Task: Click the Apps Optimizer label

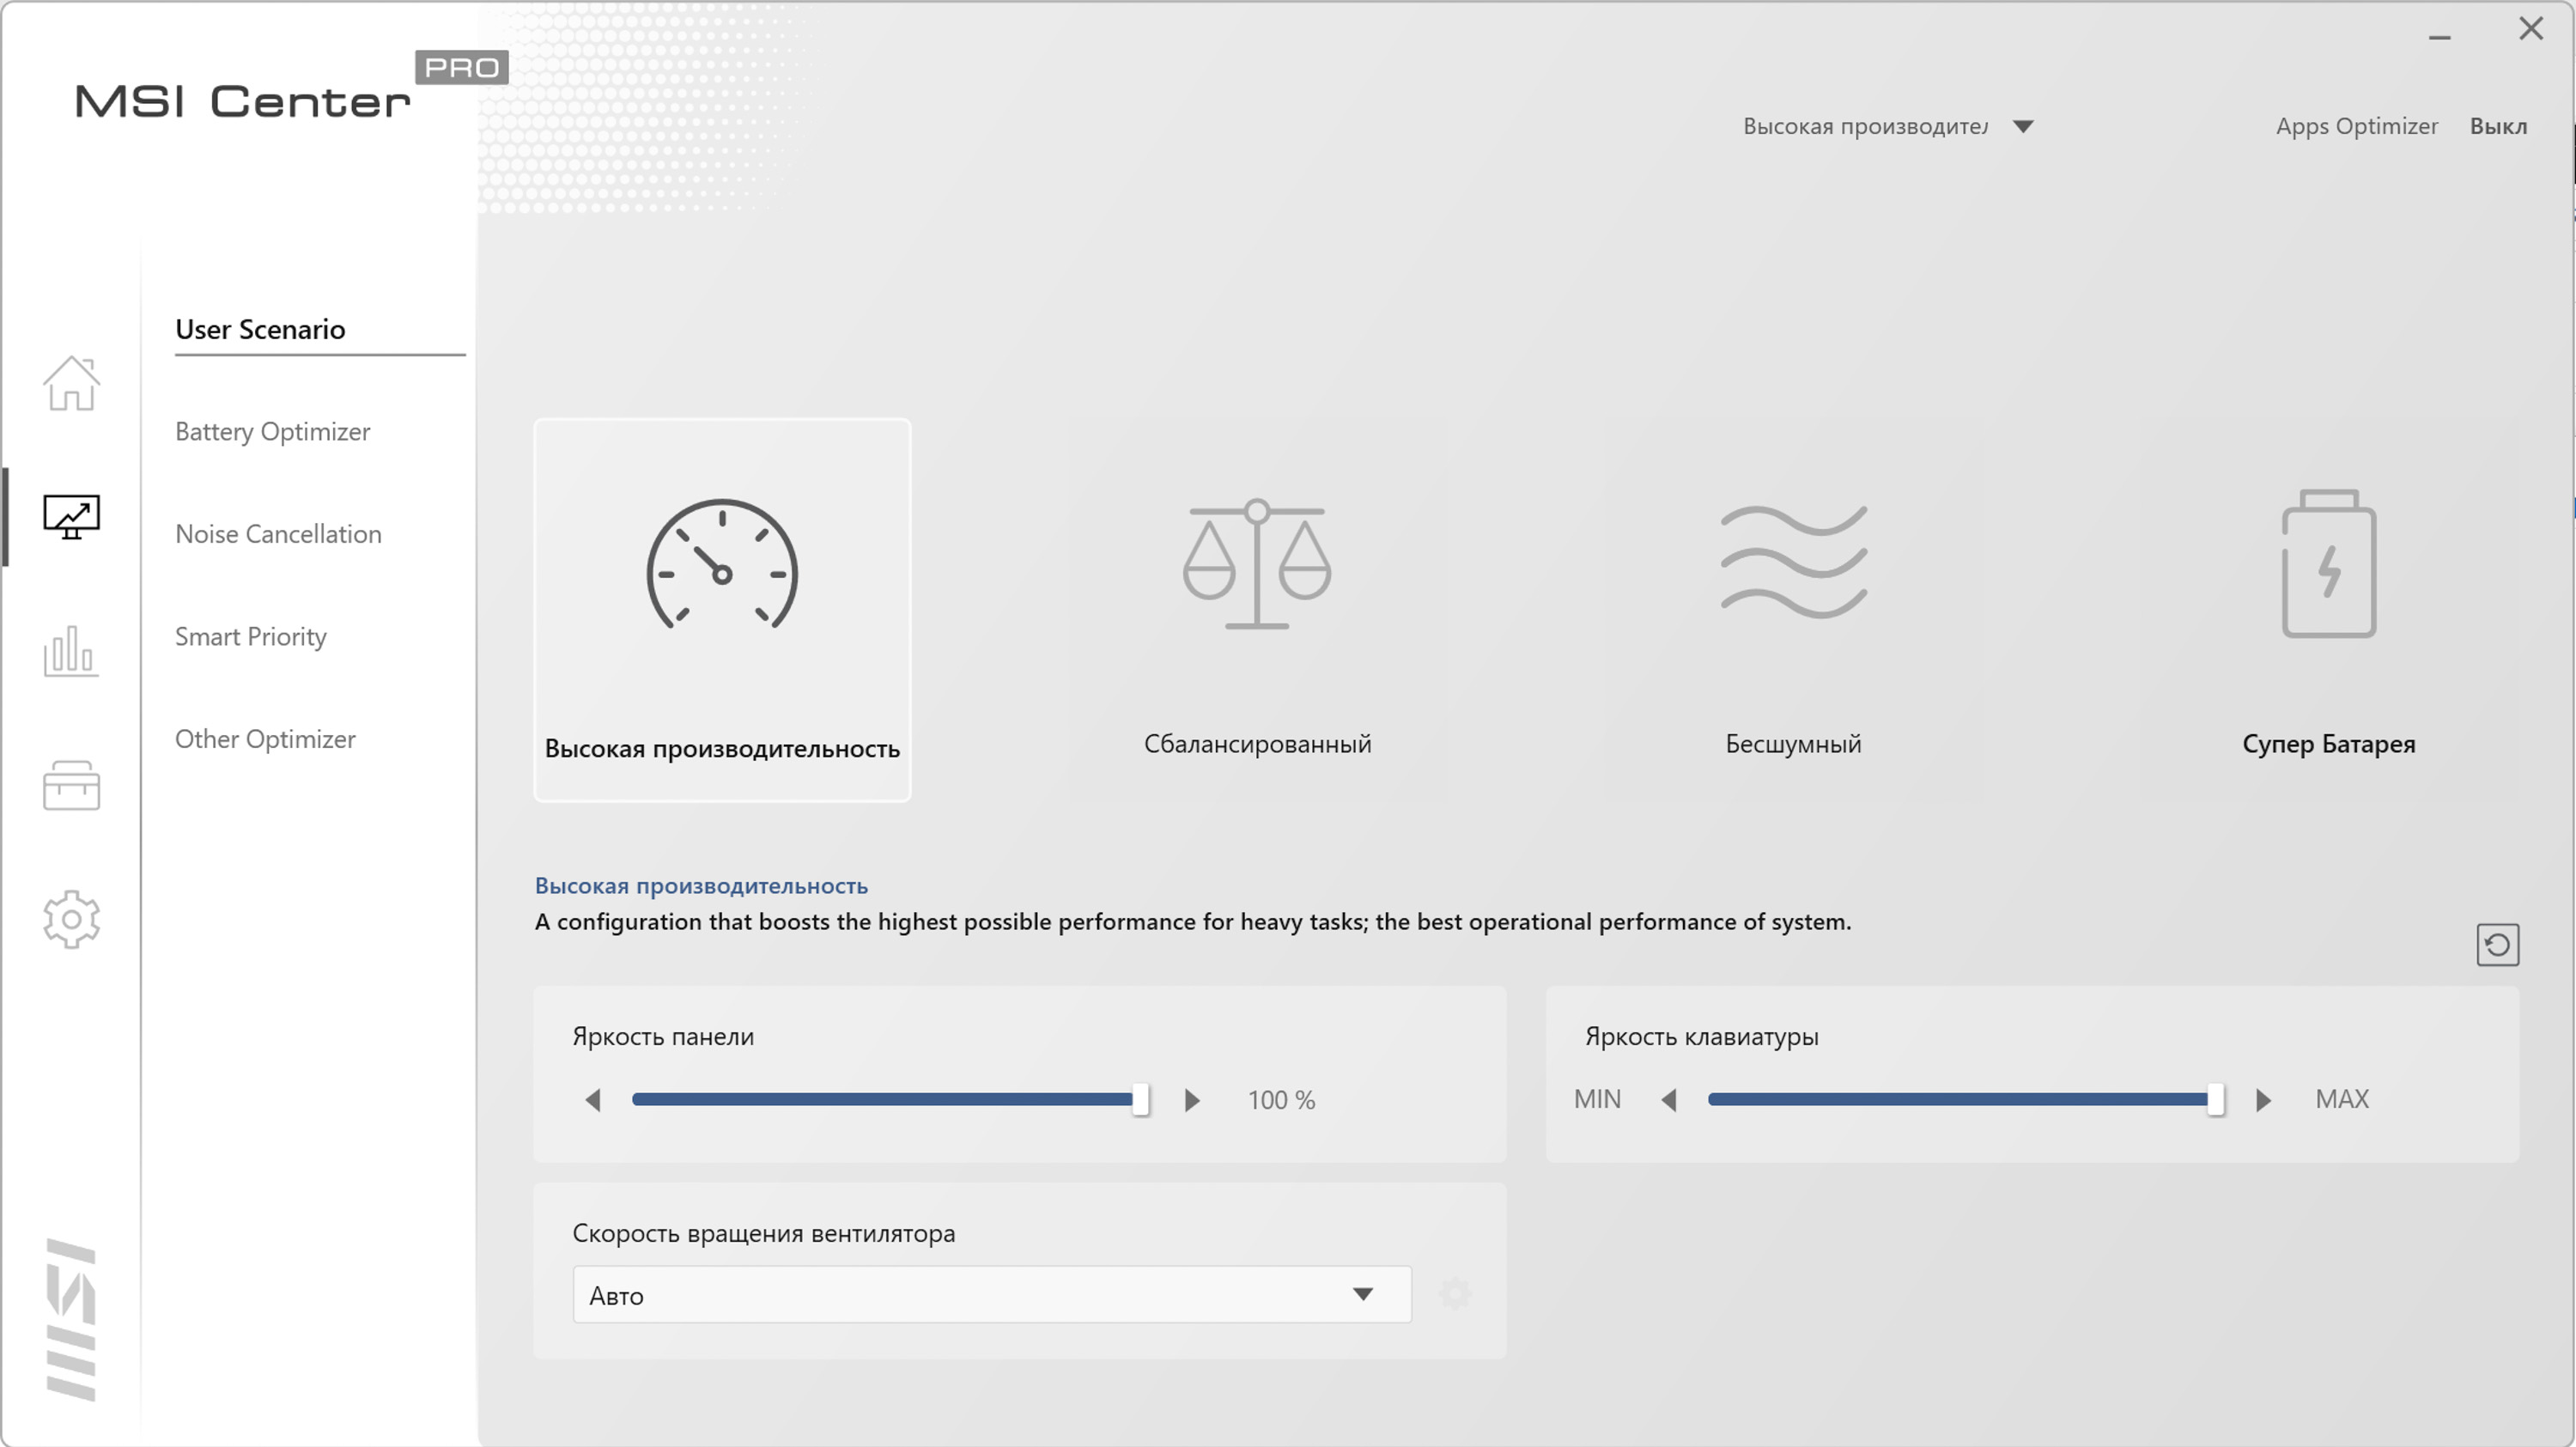Action: tap(2357, 126)
